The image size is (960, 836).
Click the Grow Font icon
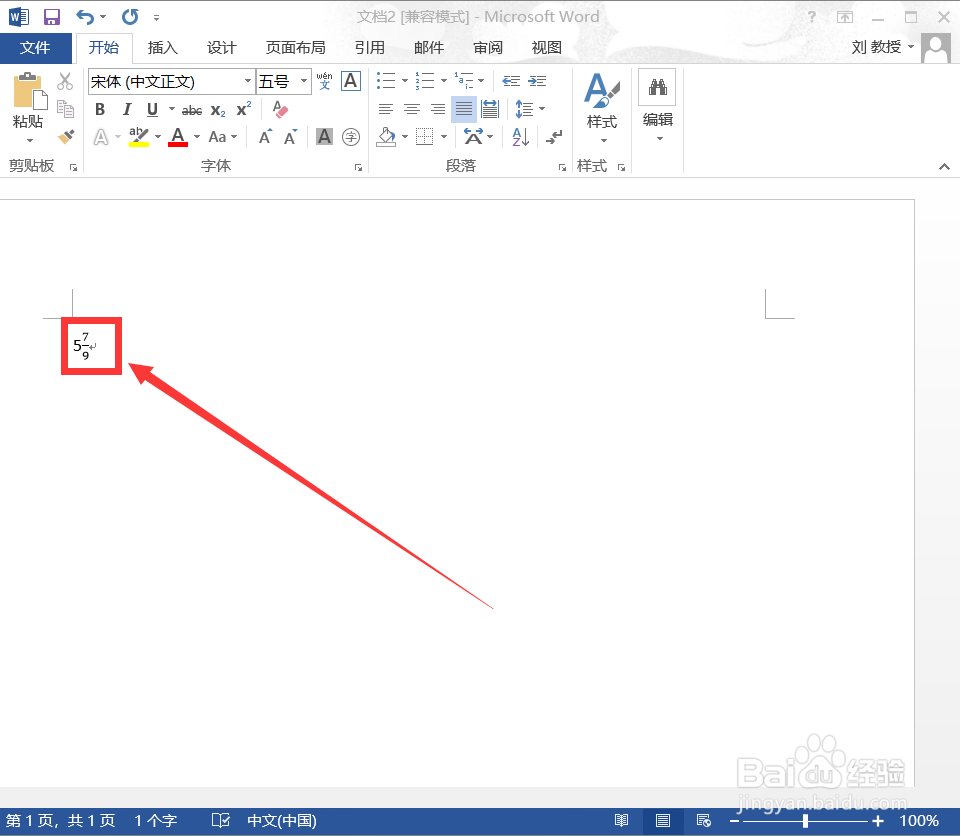click(265, 137)
